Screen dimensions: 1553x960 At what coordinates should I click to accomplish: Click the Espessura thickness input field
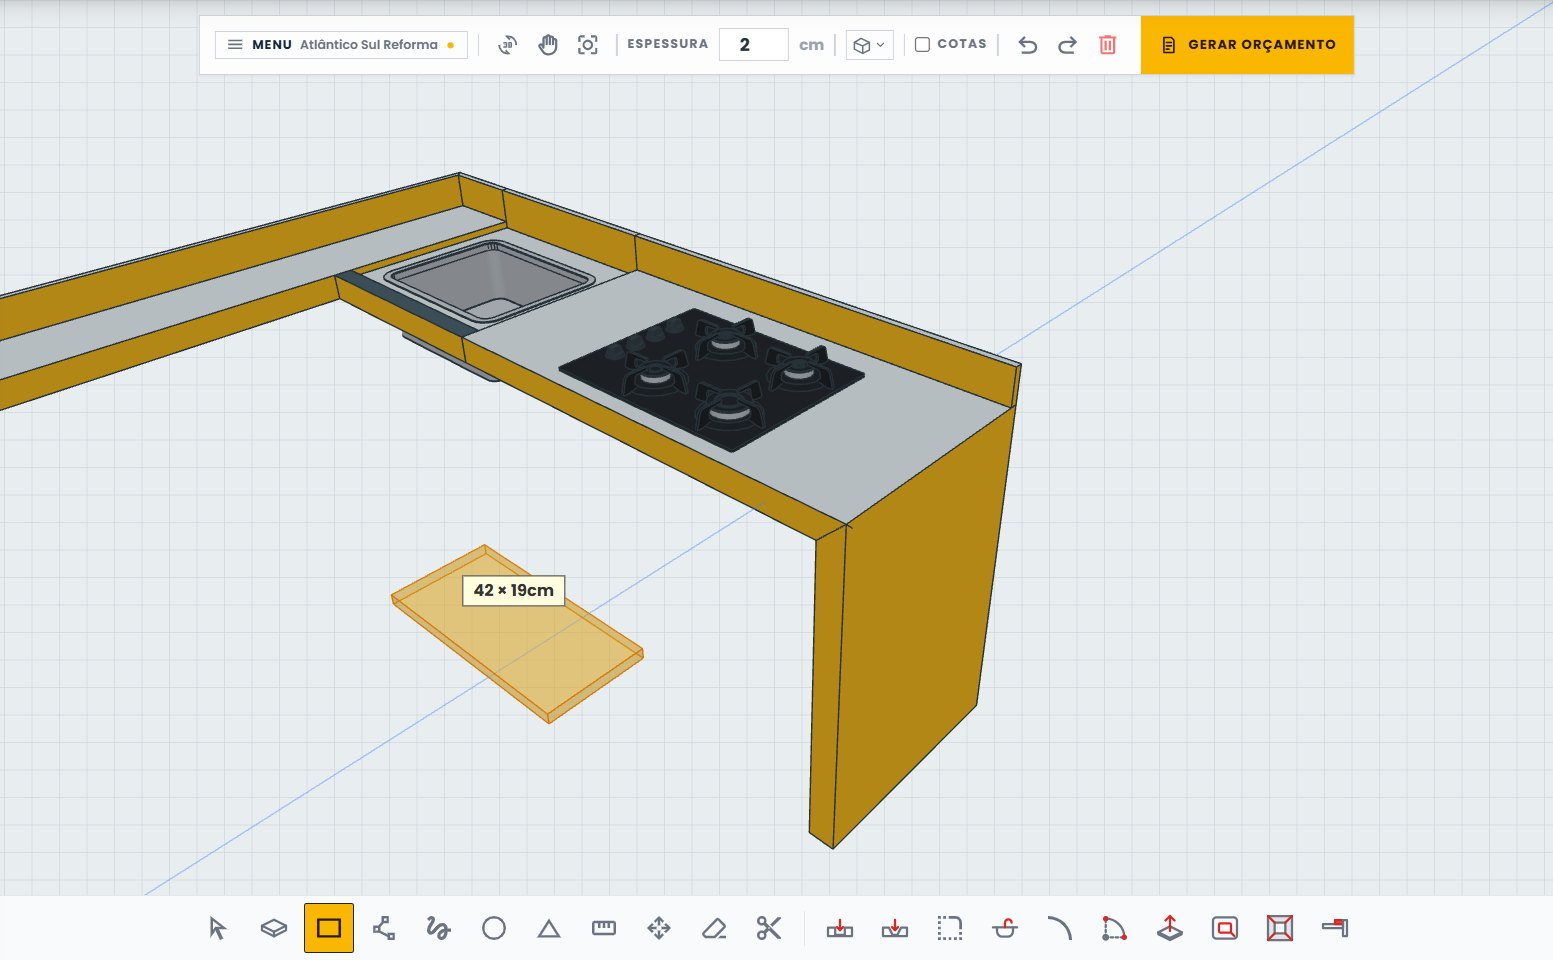[x=754, y=45]
